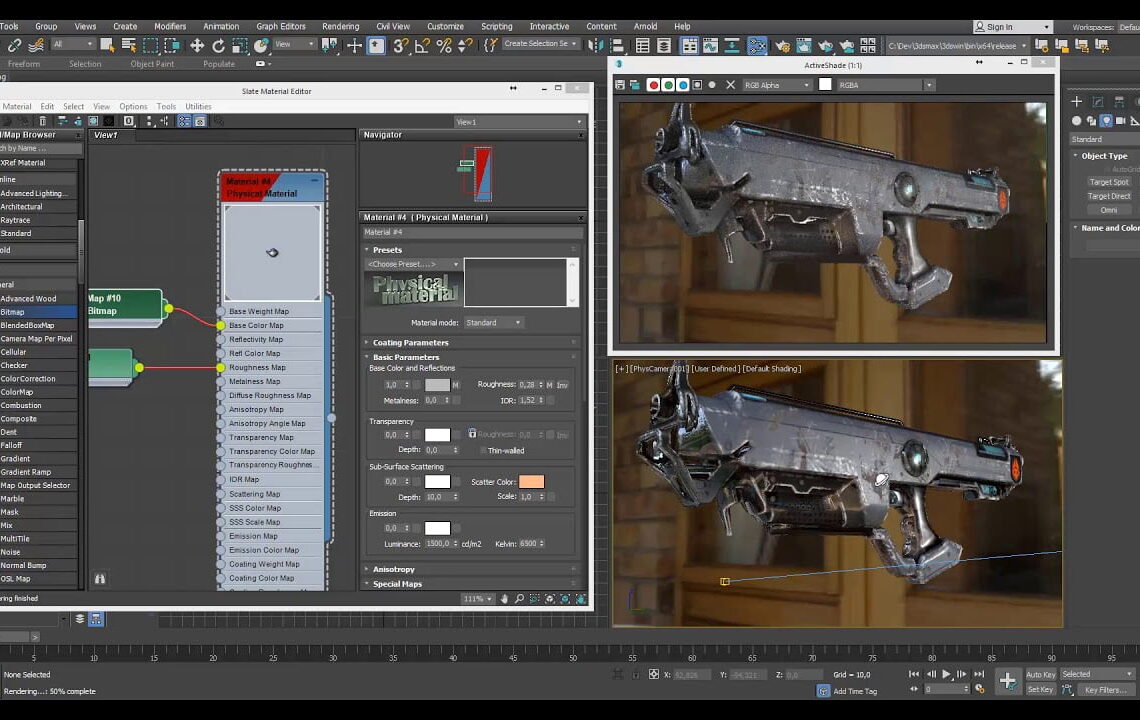Screen dimensions: 1140x720
Task: Open the Rendering menu
Action: (340, 27)
